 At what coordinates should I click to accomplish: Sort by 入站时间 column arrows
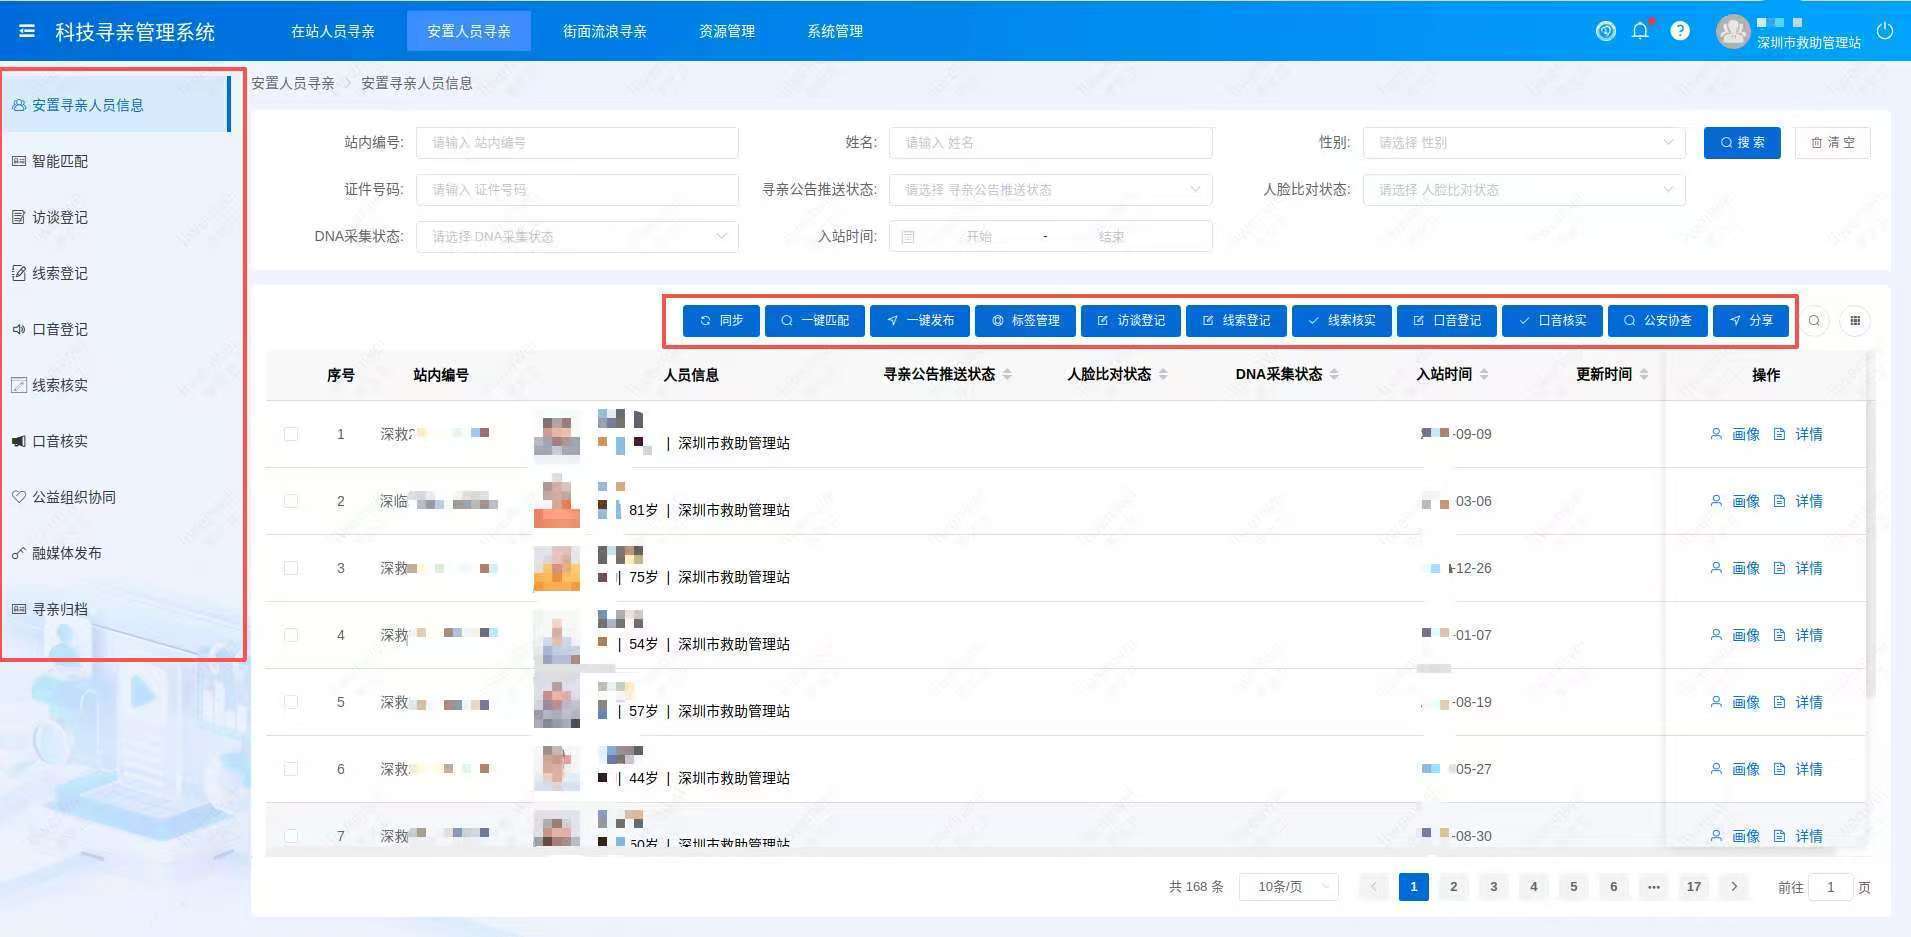tap(1484, 375)
